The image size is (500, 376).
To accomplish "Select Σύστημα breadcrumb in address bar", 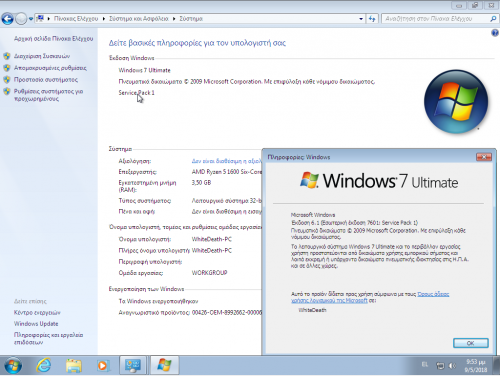I will point(191,19).
